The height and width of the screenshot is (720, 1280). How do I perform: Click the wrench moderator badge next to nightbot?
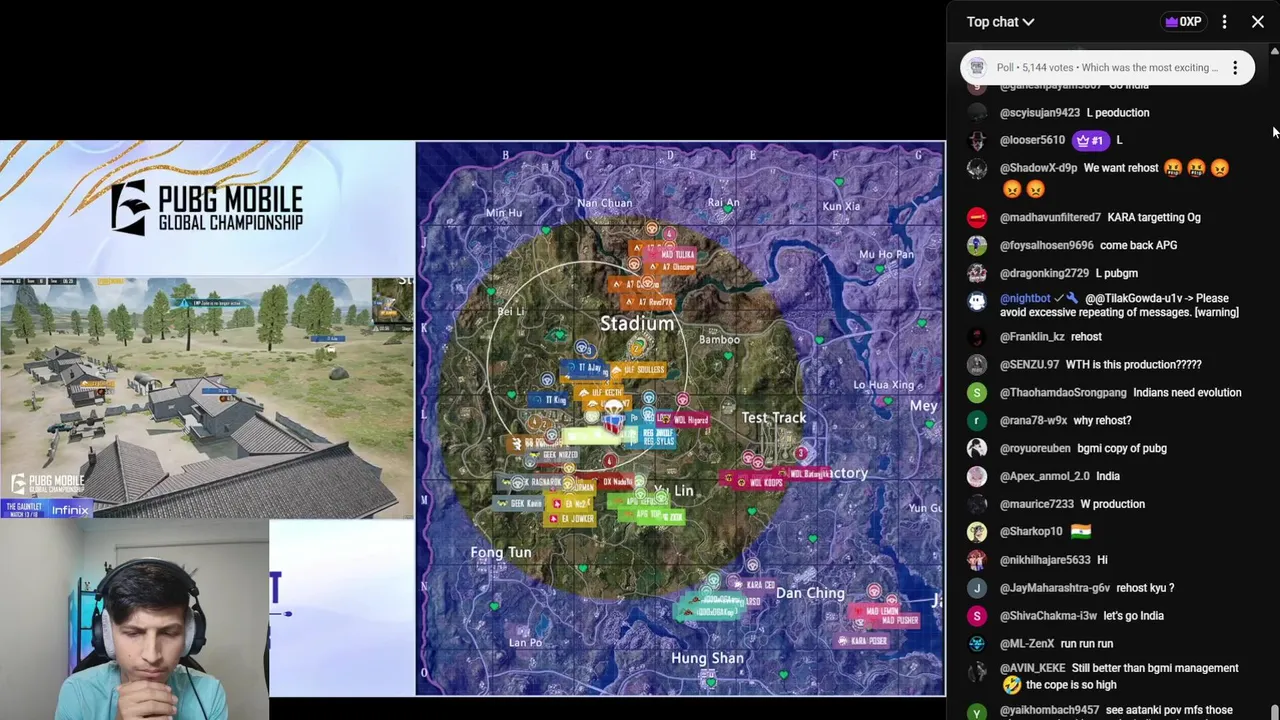tap(1072, 298)
